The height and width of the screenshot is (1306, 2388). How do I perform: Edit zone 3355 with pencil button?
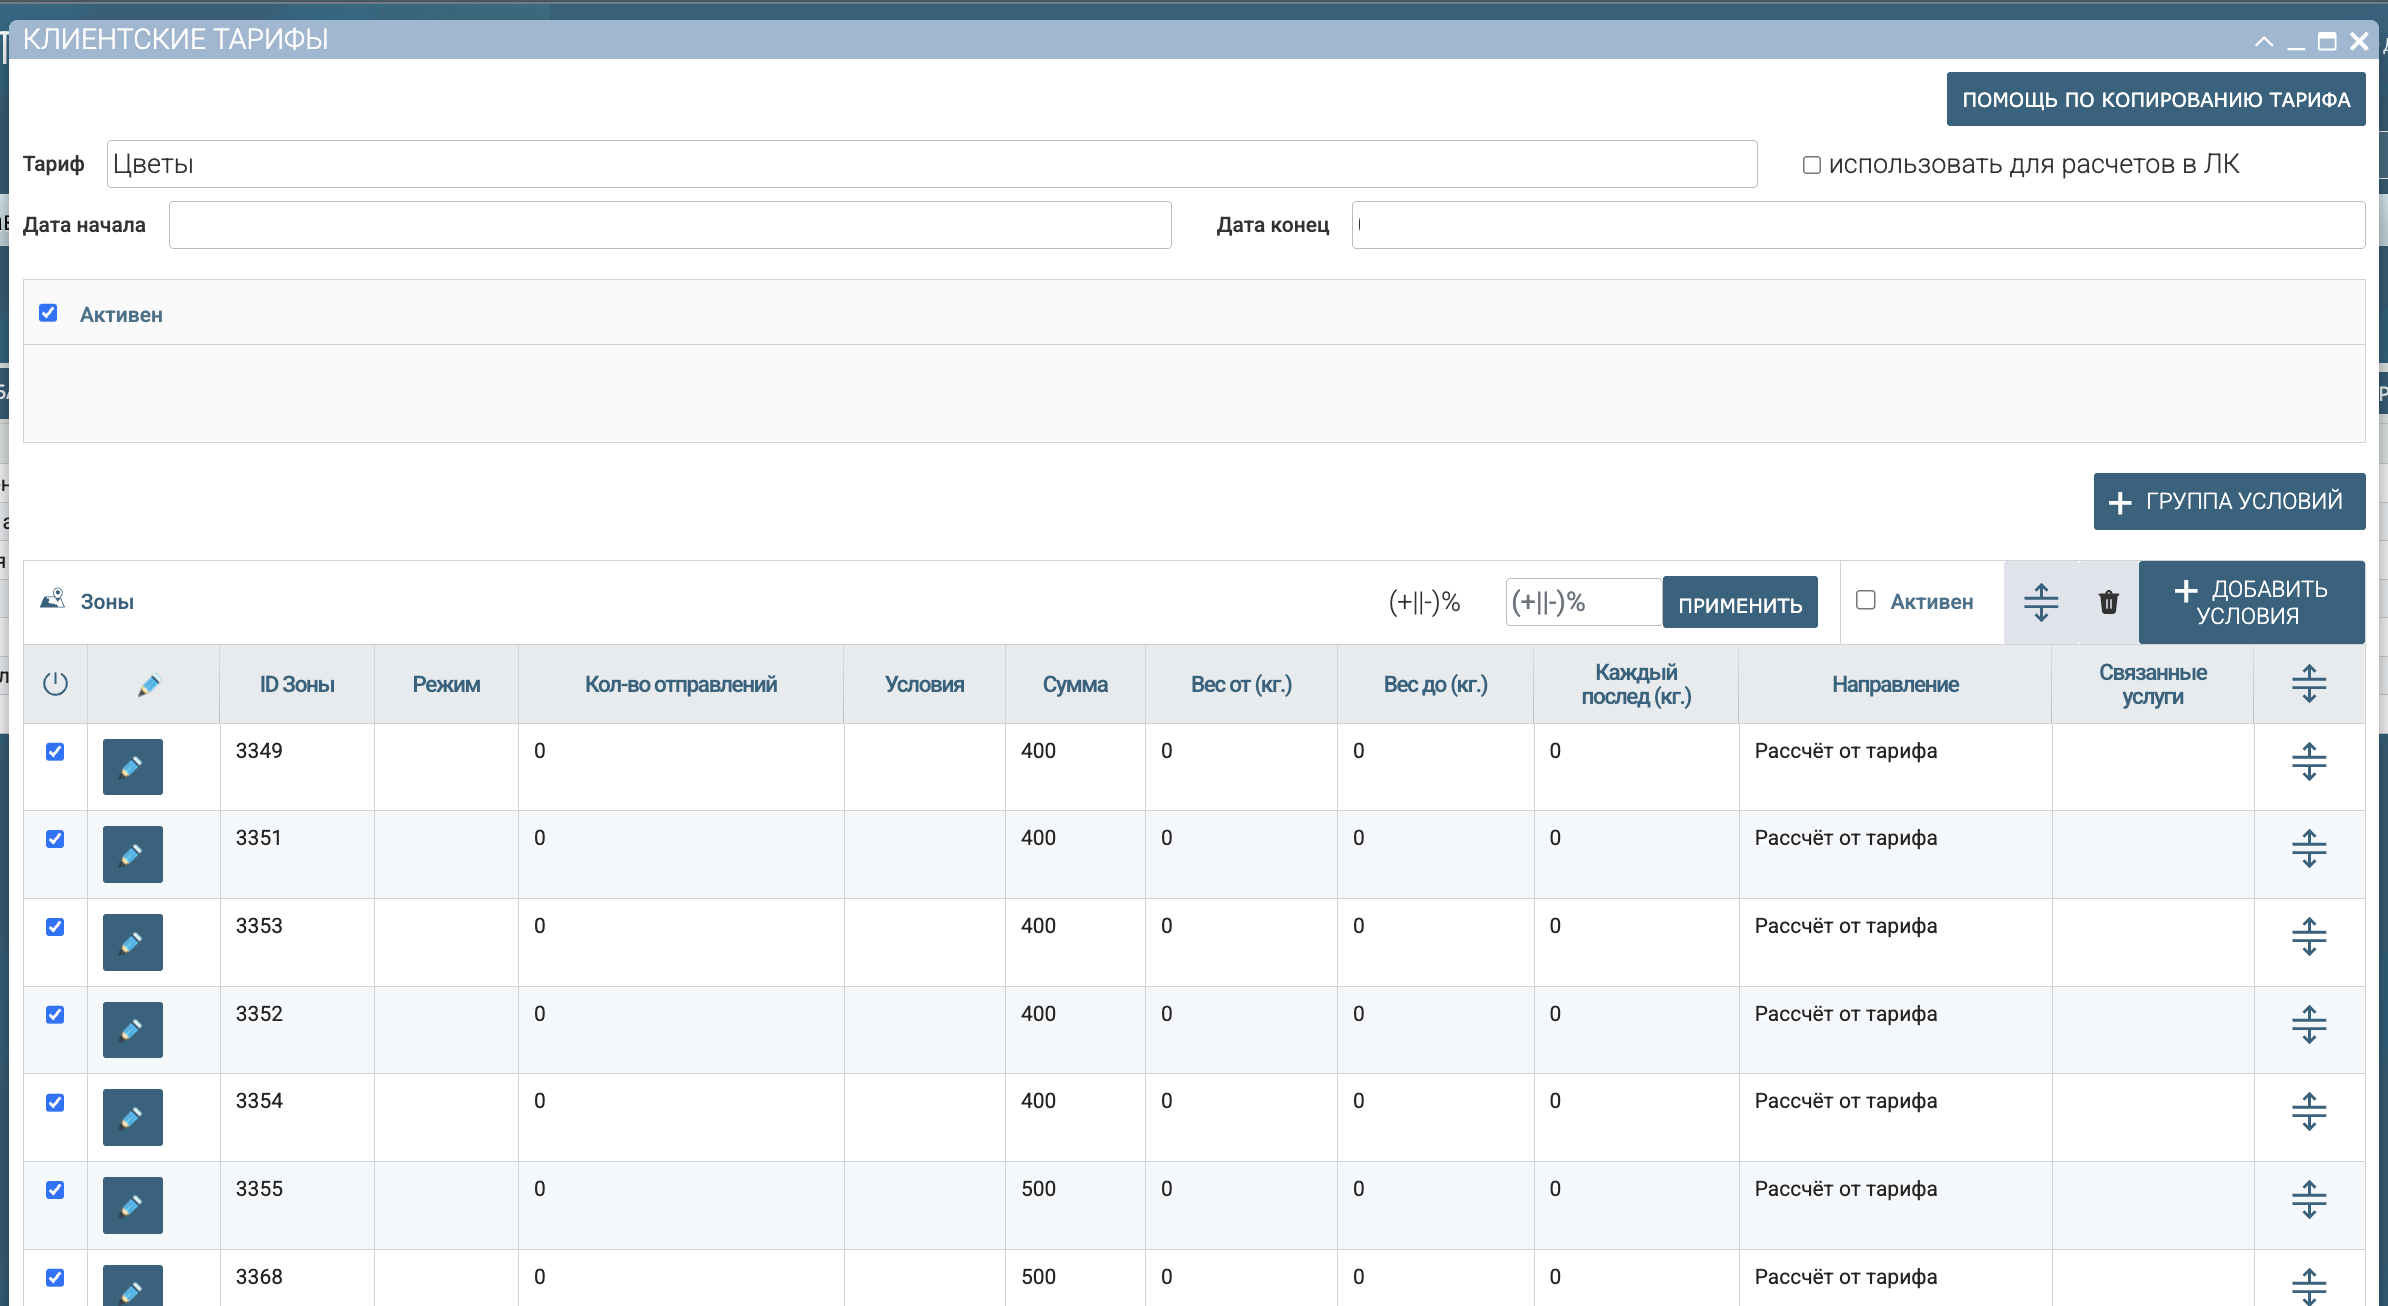click(132, 1205)
